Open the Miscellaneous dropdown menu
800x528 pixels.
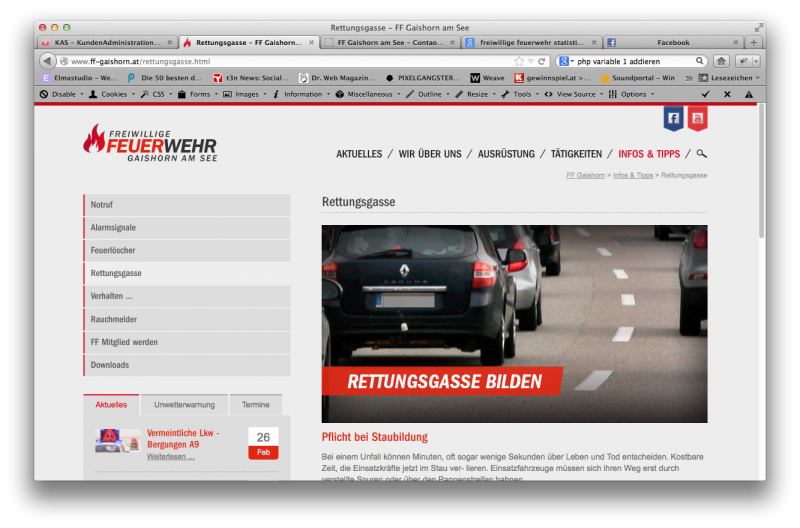(368, 94)
